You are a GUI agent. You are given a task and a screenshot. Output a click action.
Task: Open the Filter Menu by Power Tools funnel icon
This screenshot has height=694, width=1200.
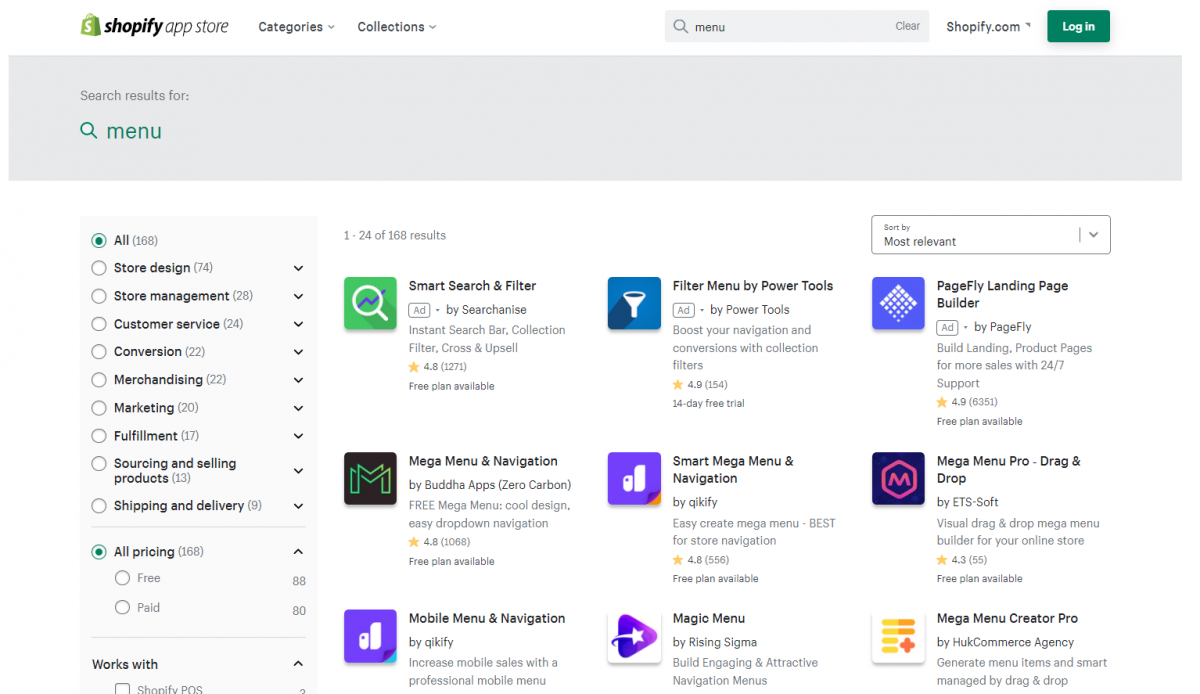click(634, 303)
